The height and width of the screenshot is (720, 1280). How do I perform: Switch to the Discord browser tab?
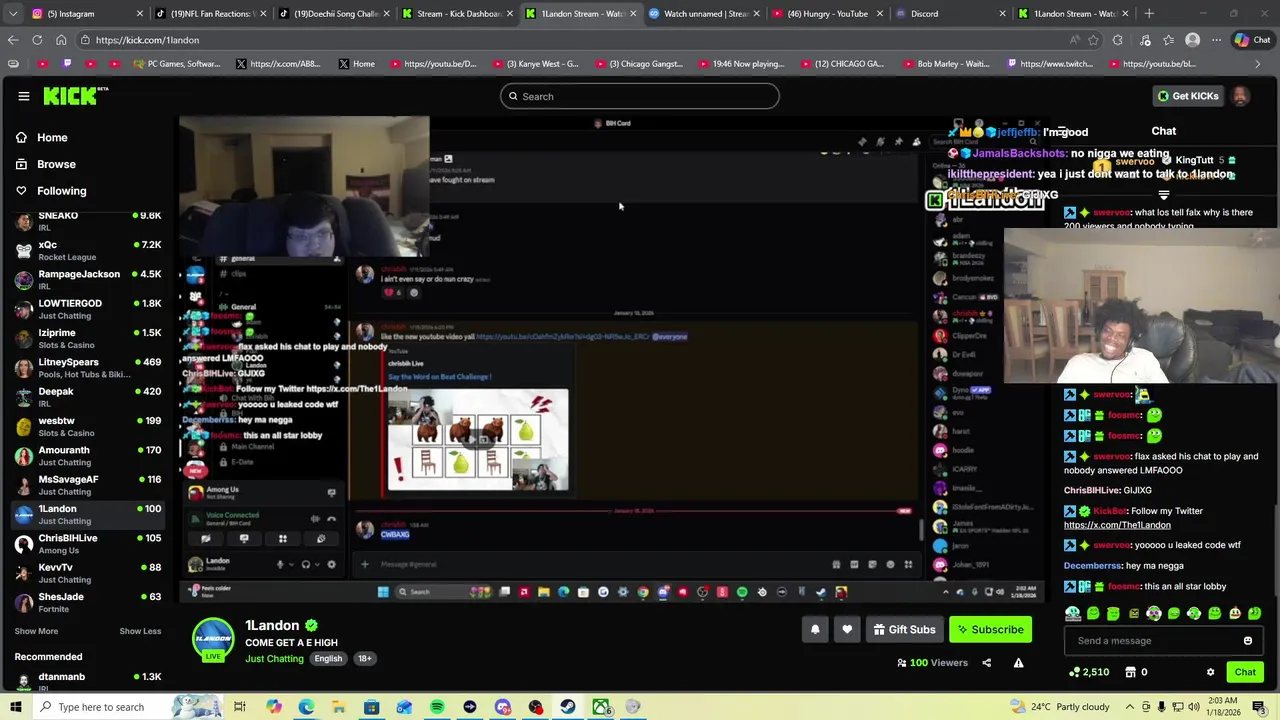tap(950, 14)
